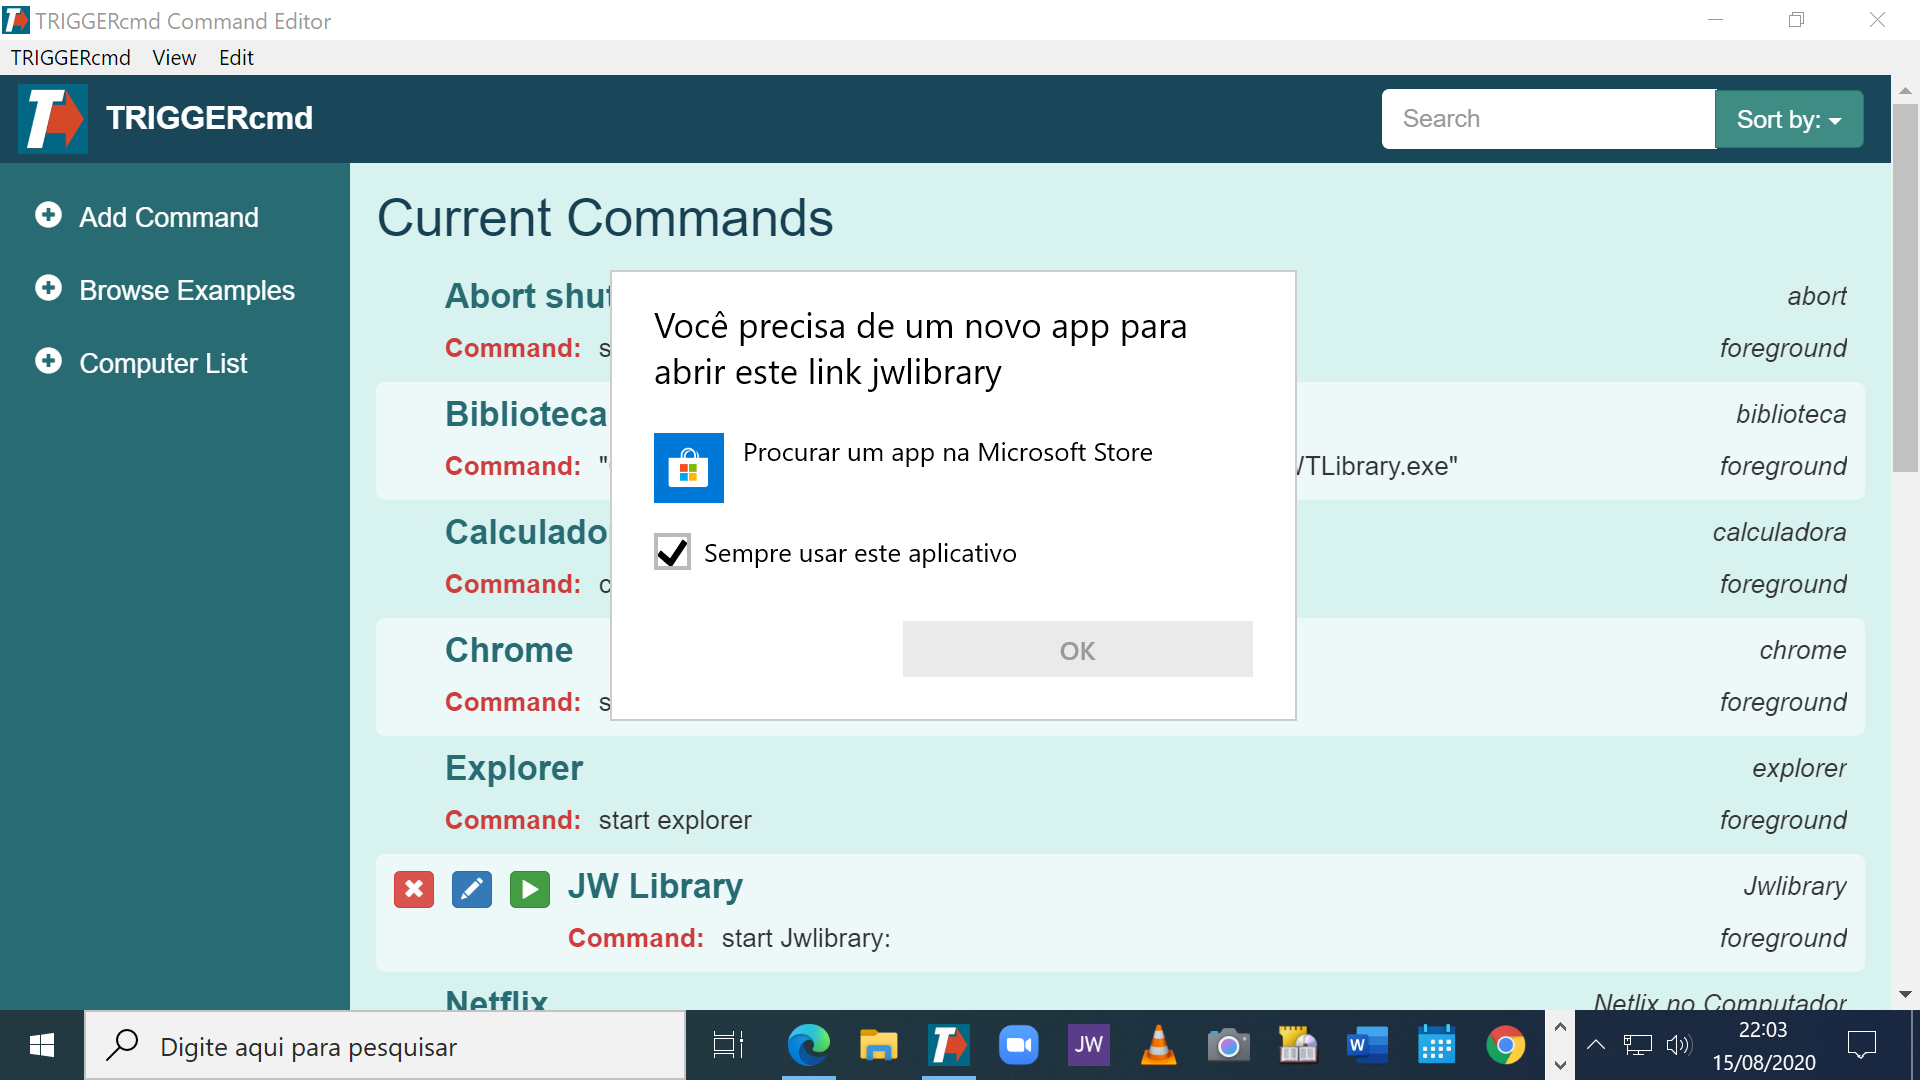Open Browse Examples page
Screen dimensions: 1920x1080
coord(187,290)
